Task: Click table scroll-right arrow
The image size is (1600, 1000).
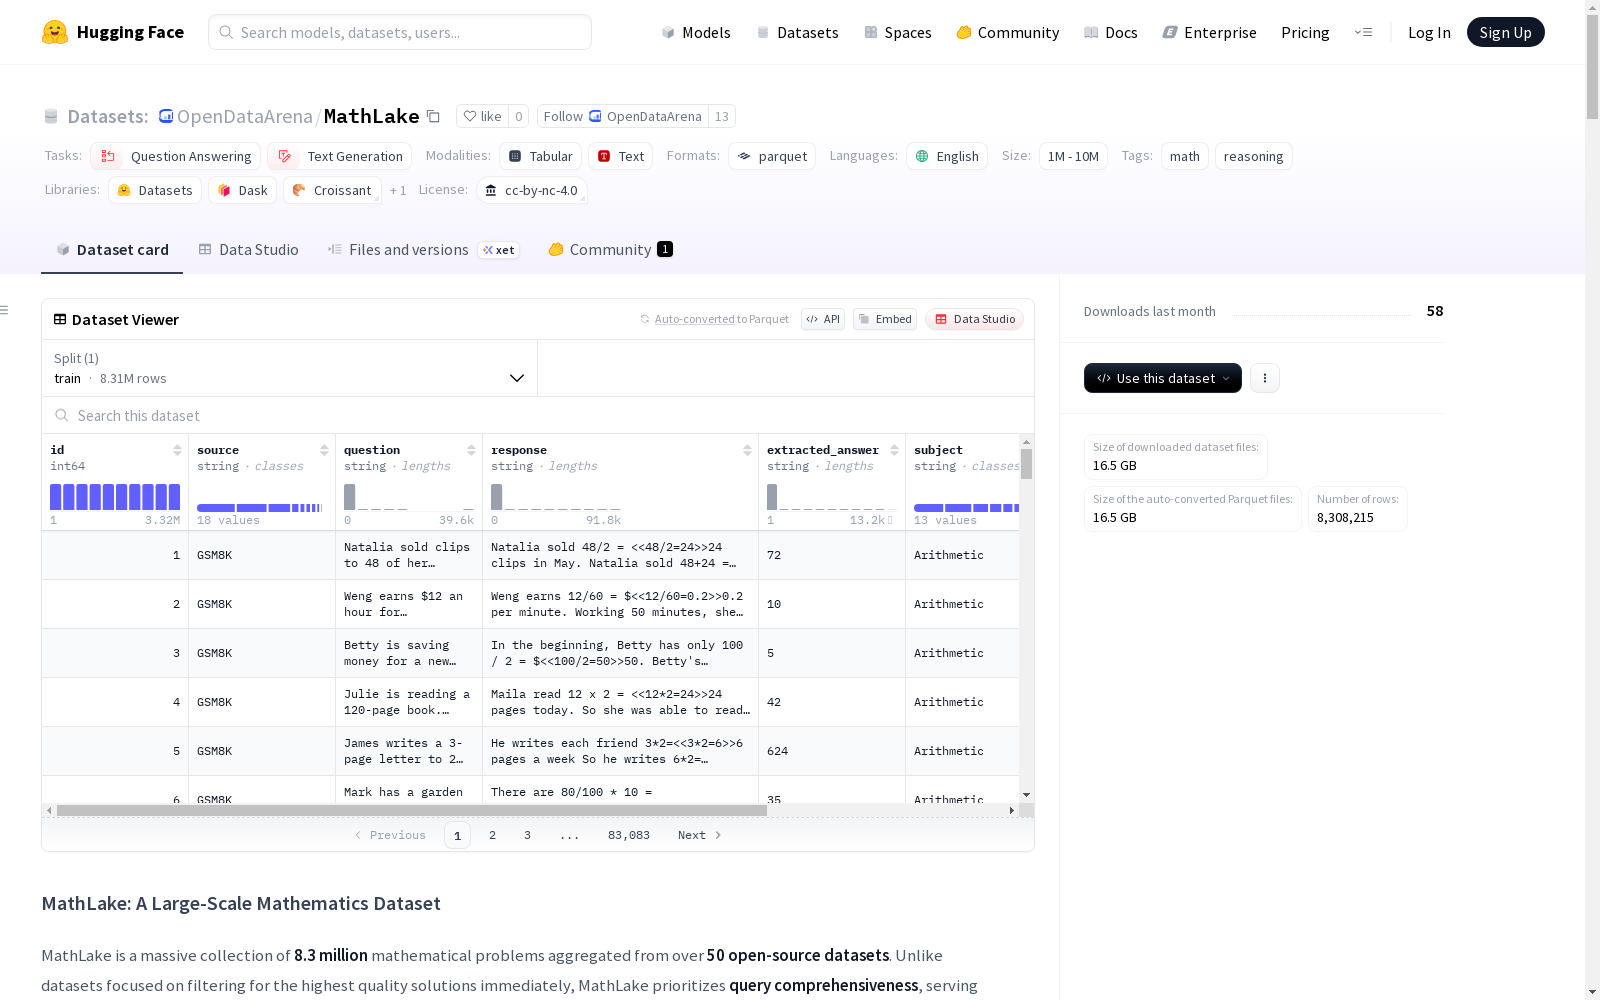Action: [1012, 810]
